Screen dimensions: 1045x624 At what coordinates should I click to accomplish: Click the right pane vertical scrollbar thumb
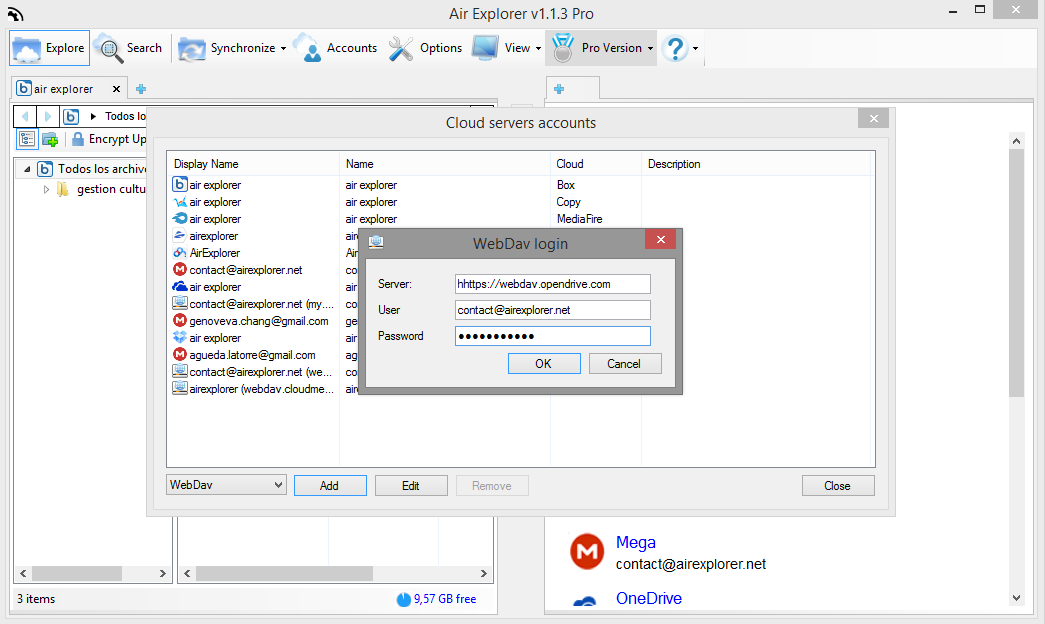click(x=1016, y=273)
